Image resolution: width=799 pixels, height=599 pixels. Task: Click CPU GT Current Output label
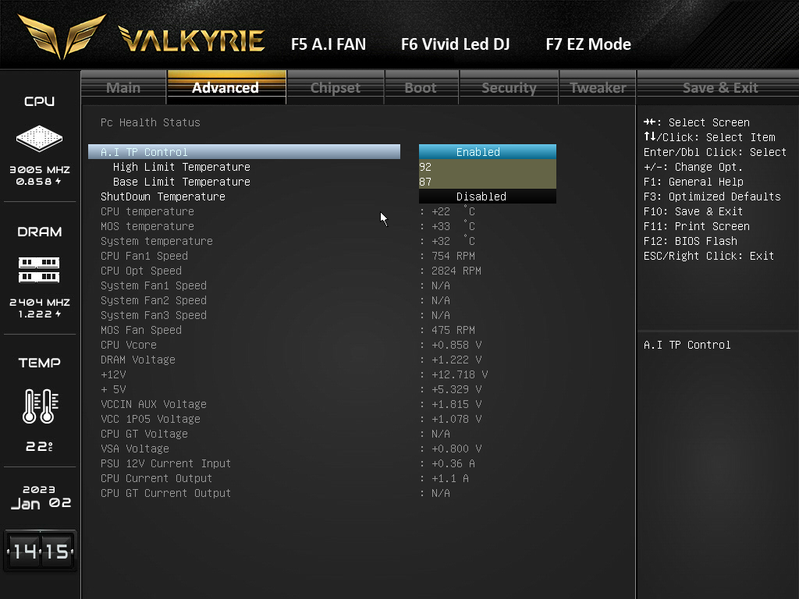(x=166, y=493)
